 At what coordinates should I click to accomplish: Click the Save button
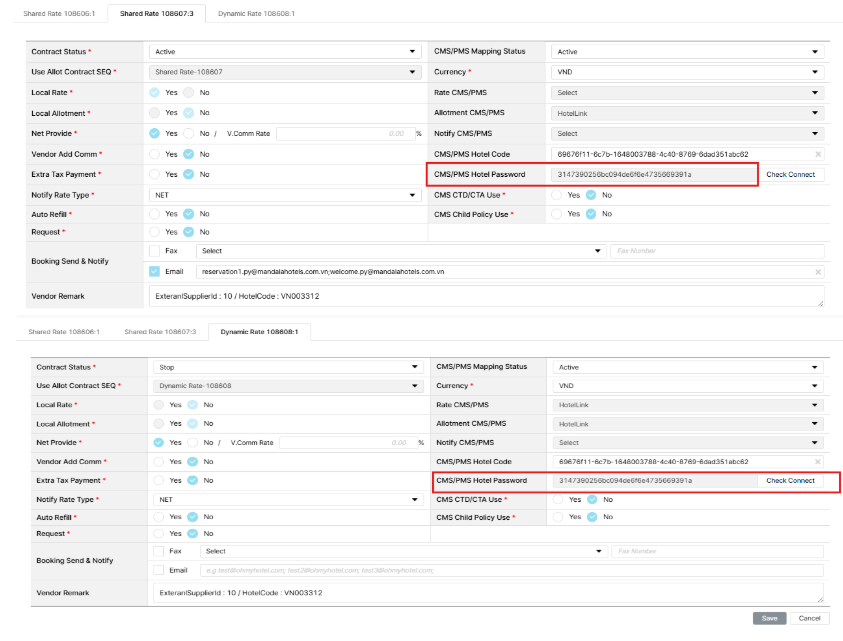click(769, 618)
